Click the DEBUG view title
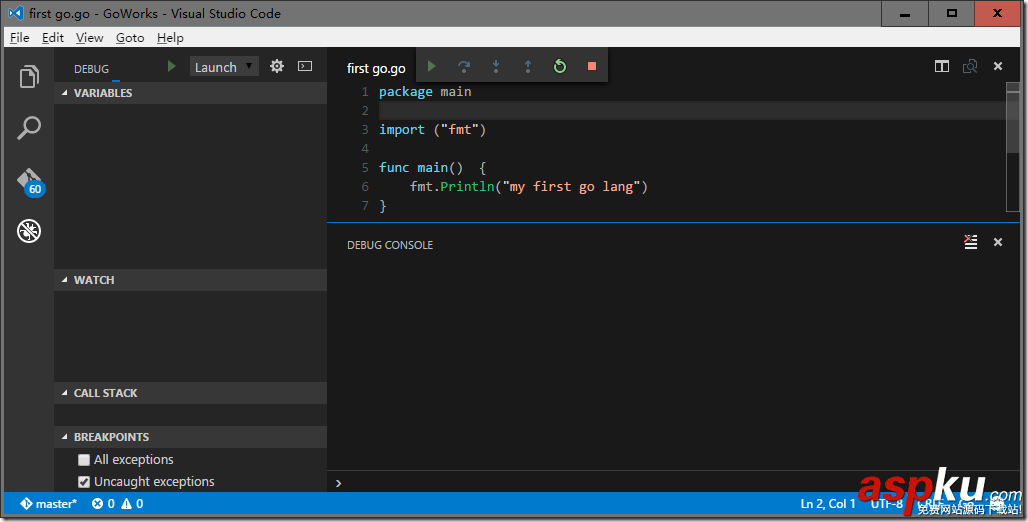1028x522 pixels. 91,69
